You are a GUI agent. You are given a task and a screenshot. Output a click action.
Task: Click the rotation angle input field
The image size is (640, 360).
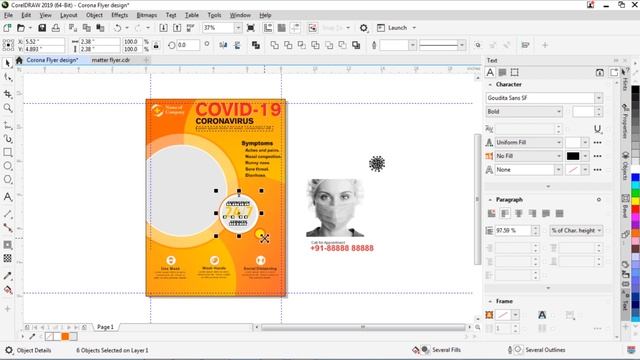coord(188,45)
